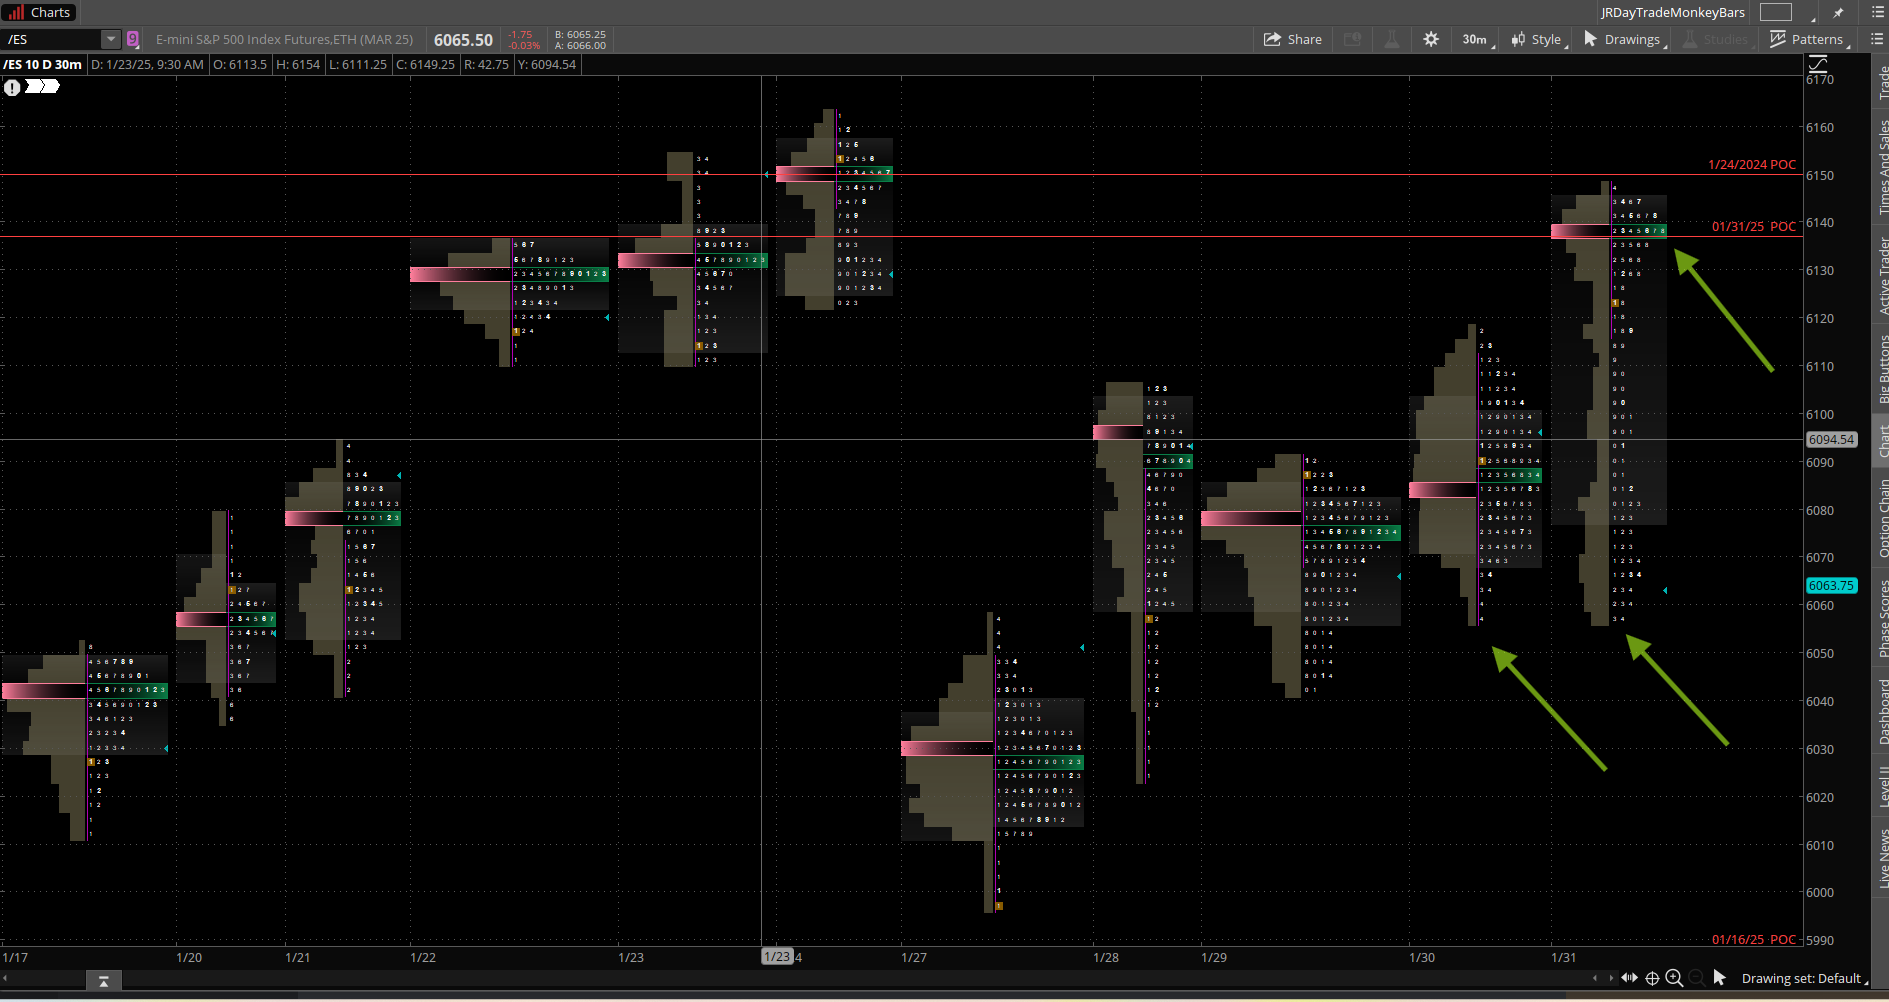Click the 1/23 highlighted date marker
1889x1002 pixels.
(777, 957)
